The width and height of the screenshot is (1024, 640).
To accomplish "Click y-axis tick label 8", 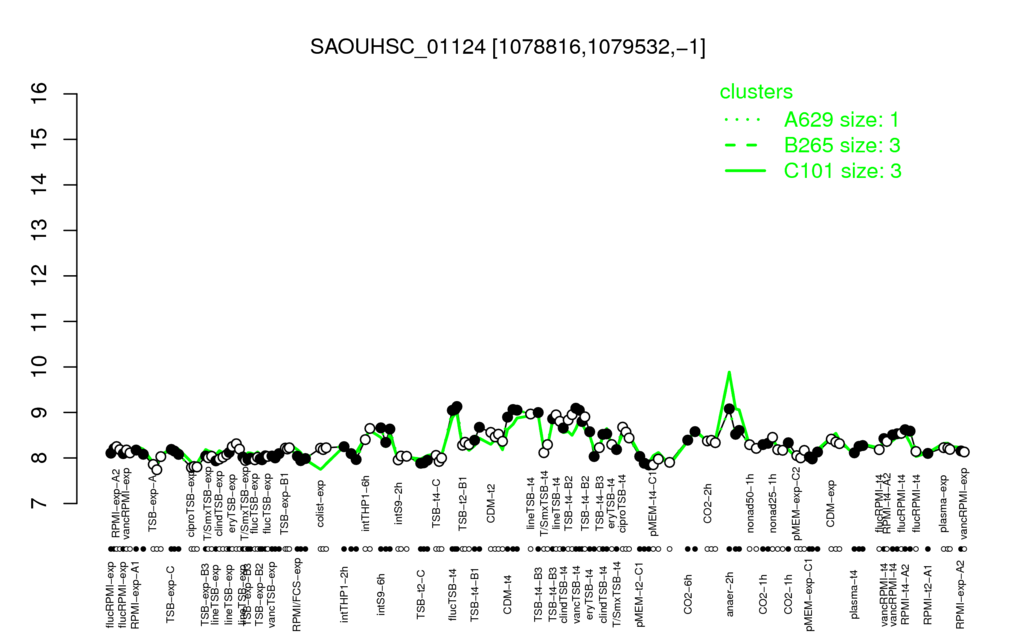I will click(x=40, y=458).
